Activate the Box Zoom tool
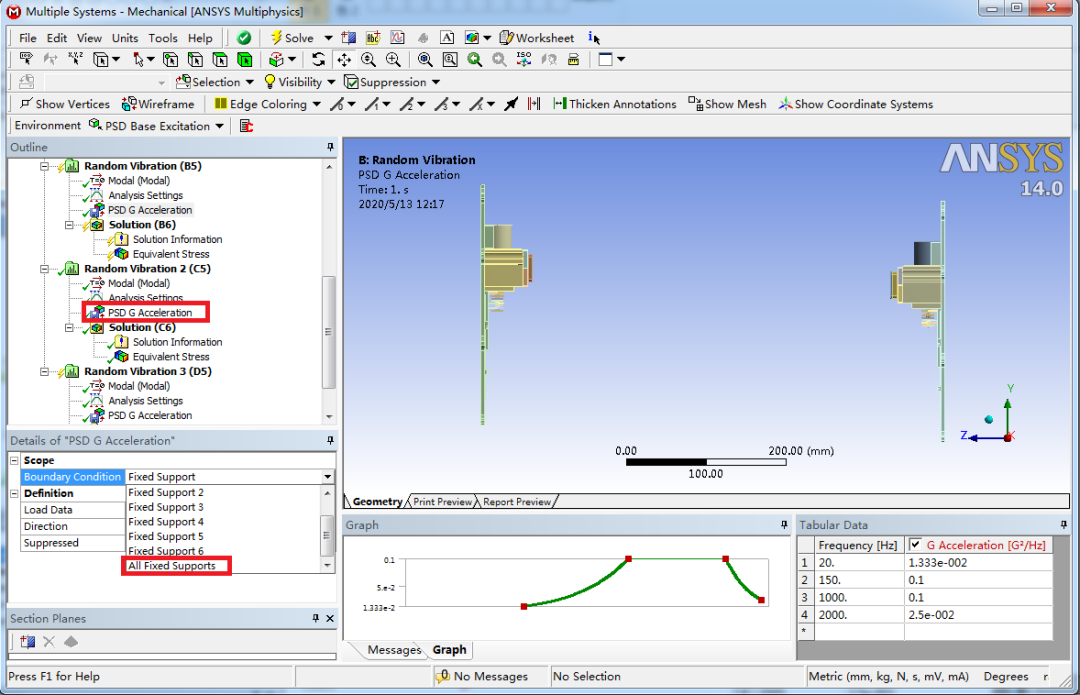The width and height of the screenshot is (1080, 695). (393, 60)
